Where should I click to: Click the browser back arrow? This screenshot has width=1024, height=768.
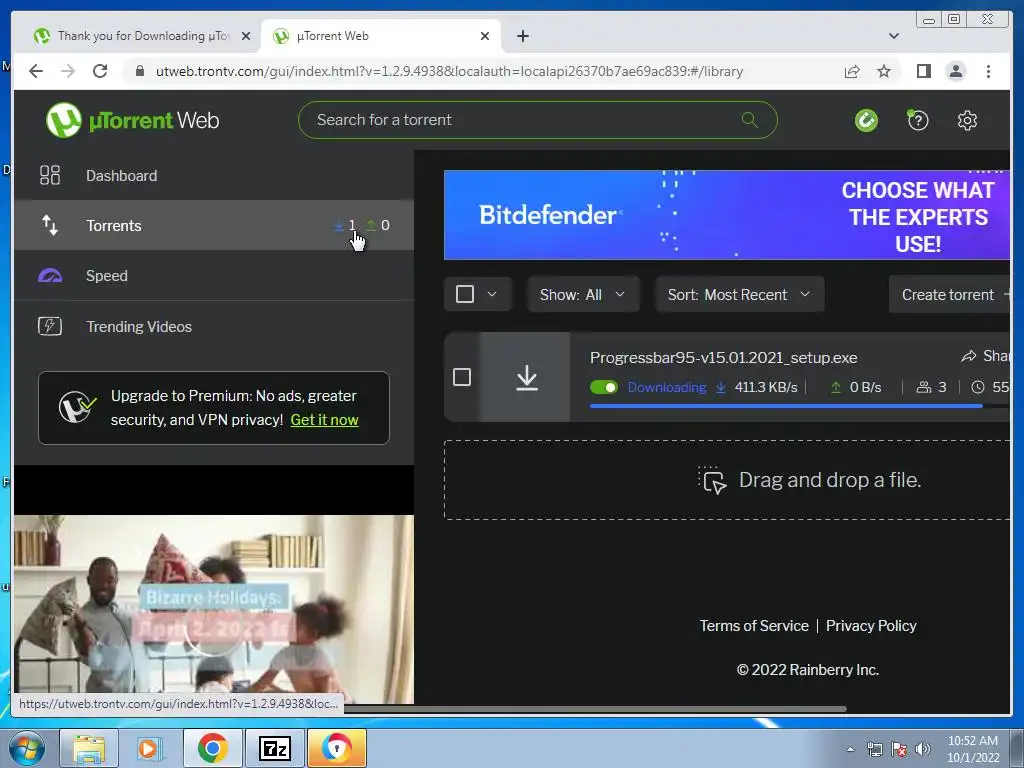click(36, 71)
